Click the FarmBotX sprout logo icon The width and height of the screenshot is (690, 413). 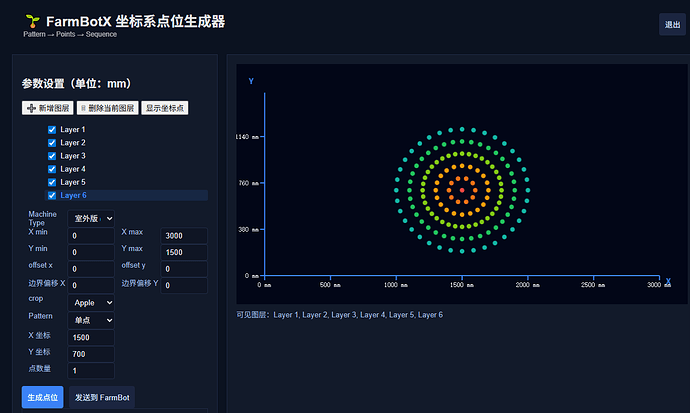coord(33,20)
